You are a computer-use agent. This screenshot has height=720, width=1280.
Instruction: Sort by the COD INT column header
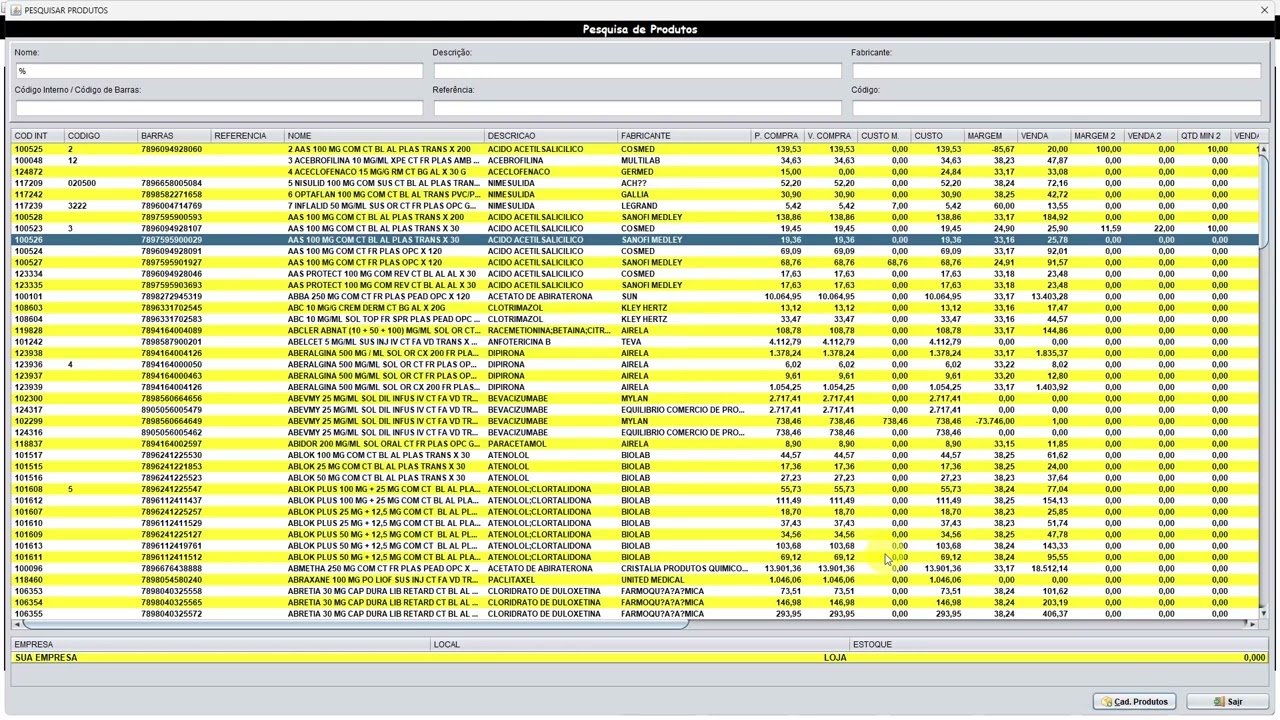38,136
